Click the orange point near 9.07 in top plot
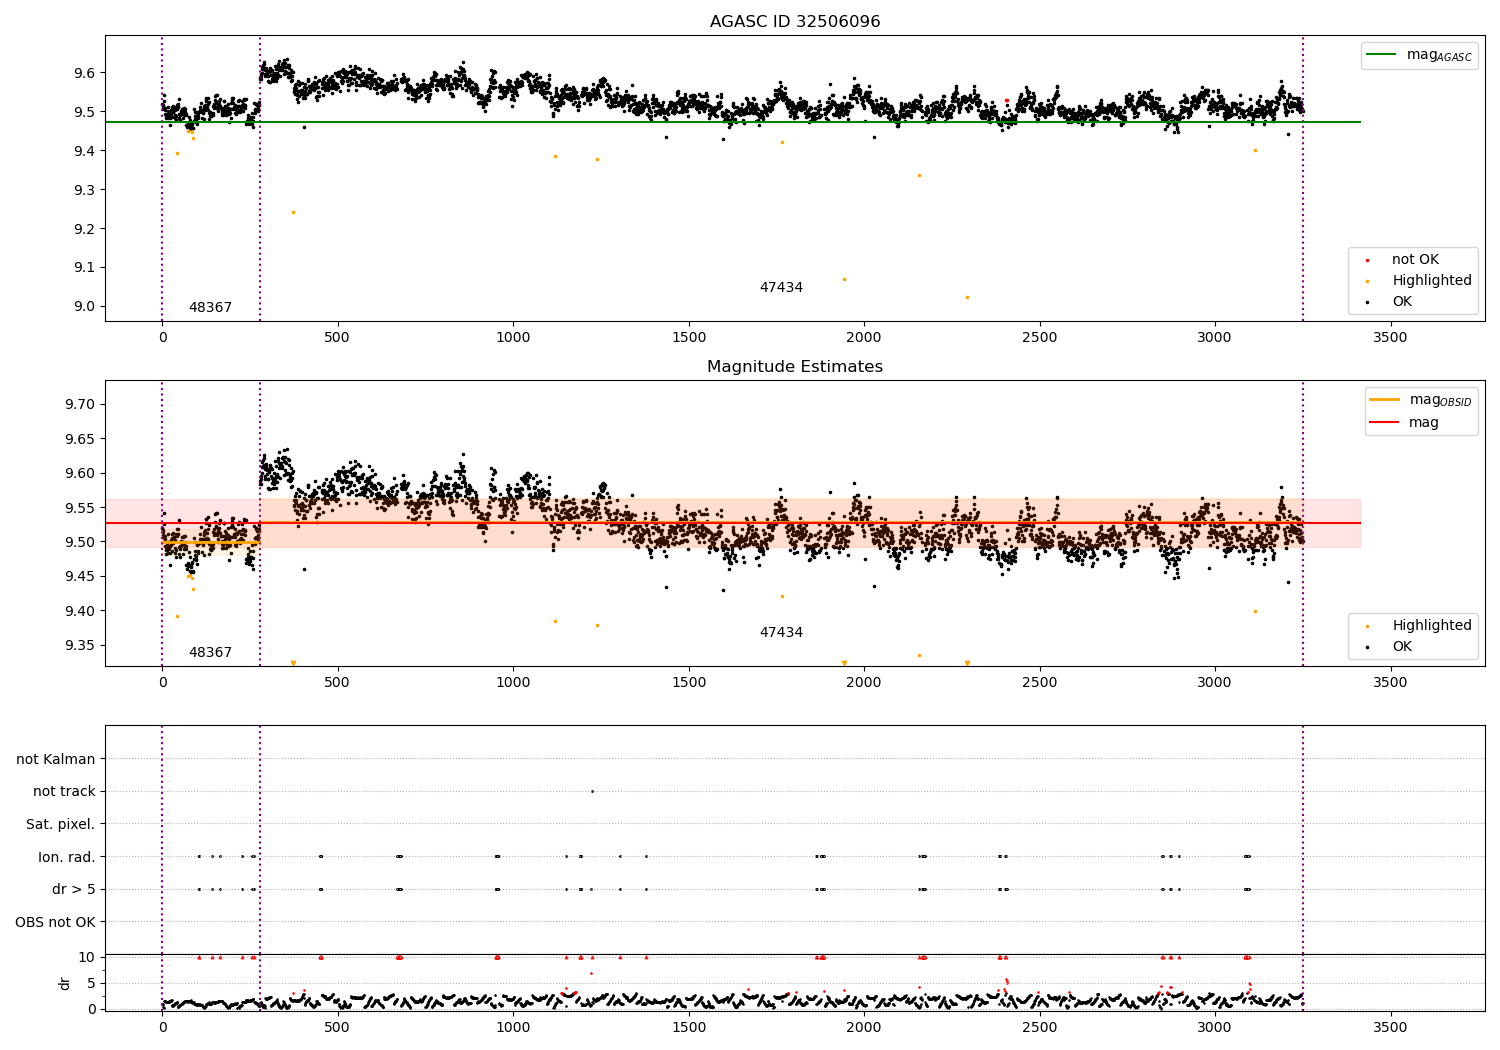Screen dimensions: 1500x1050 click(x=844, y=279)
